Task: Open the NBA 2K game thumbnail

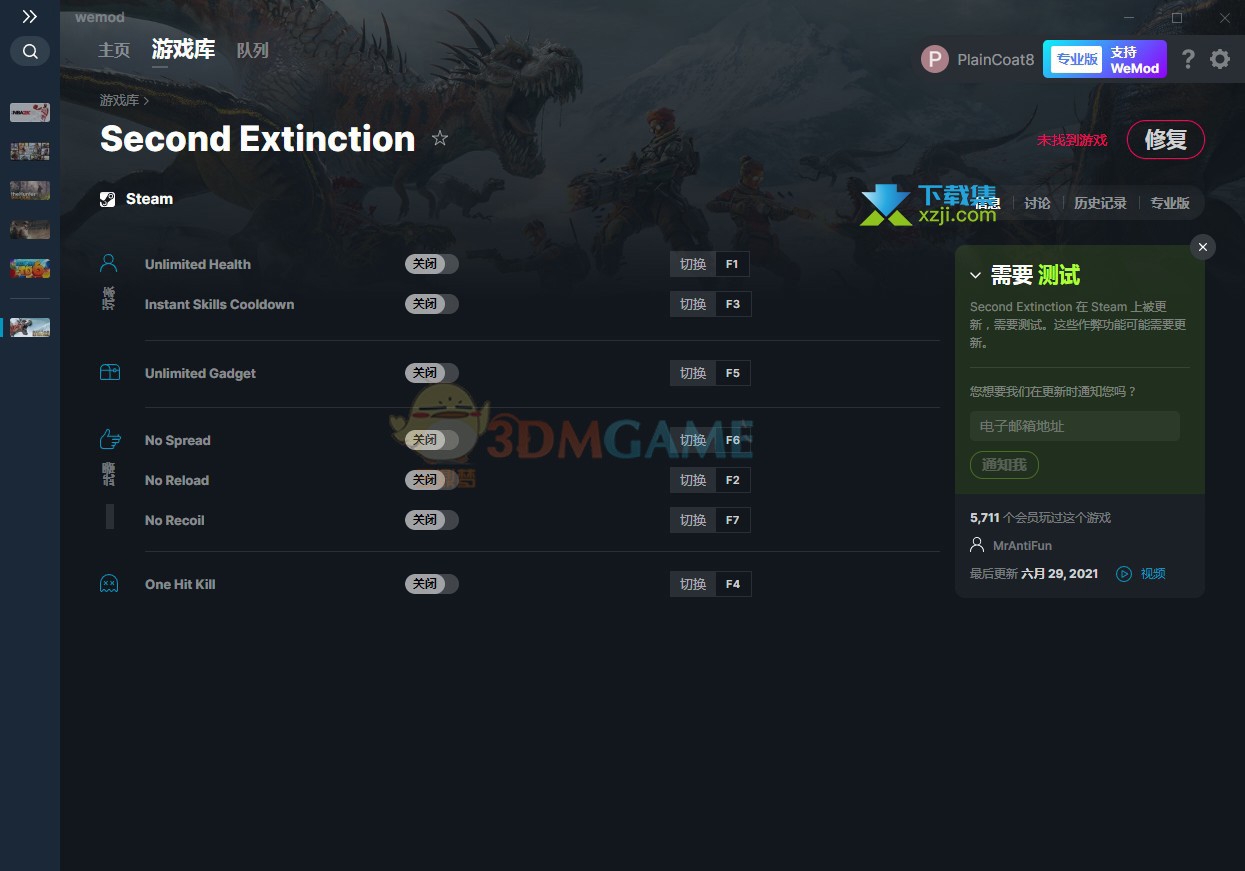Action: click(x=30, y=112)
